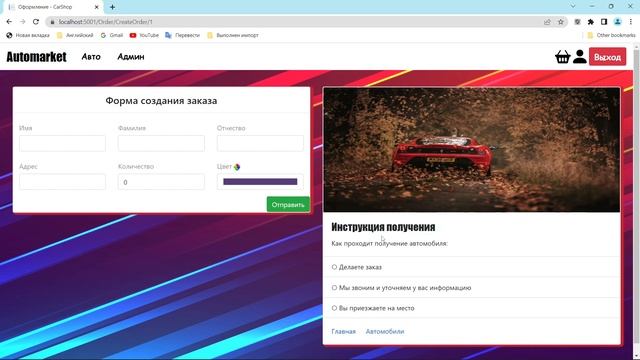Reload the page with the refresh icon
This screenshot has height=360, width=640.
click(x=36, y=22)
